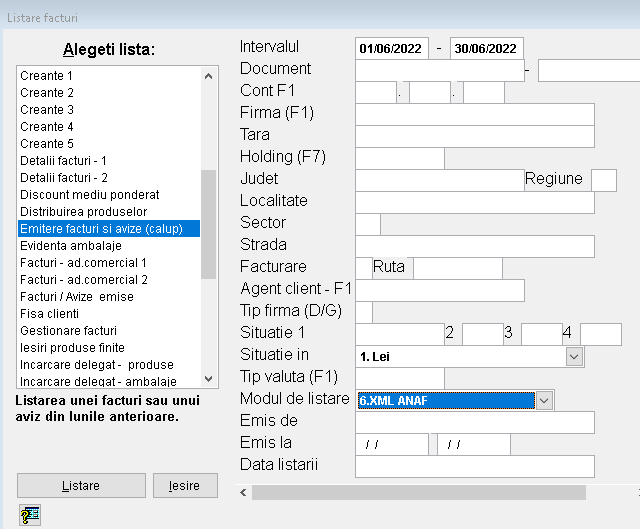Viewport: 640px width, 529px height.
Task: Click the first Document input field
Action: [x=440, y=71]
